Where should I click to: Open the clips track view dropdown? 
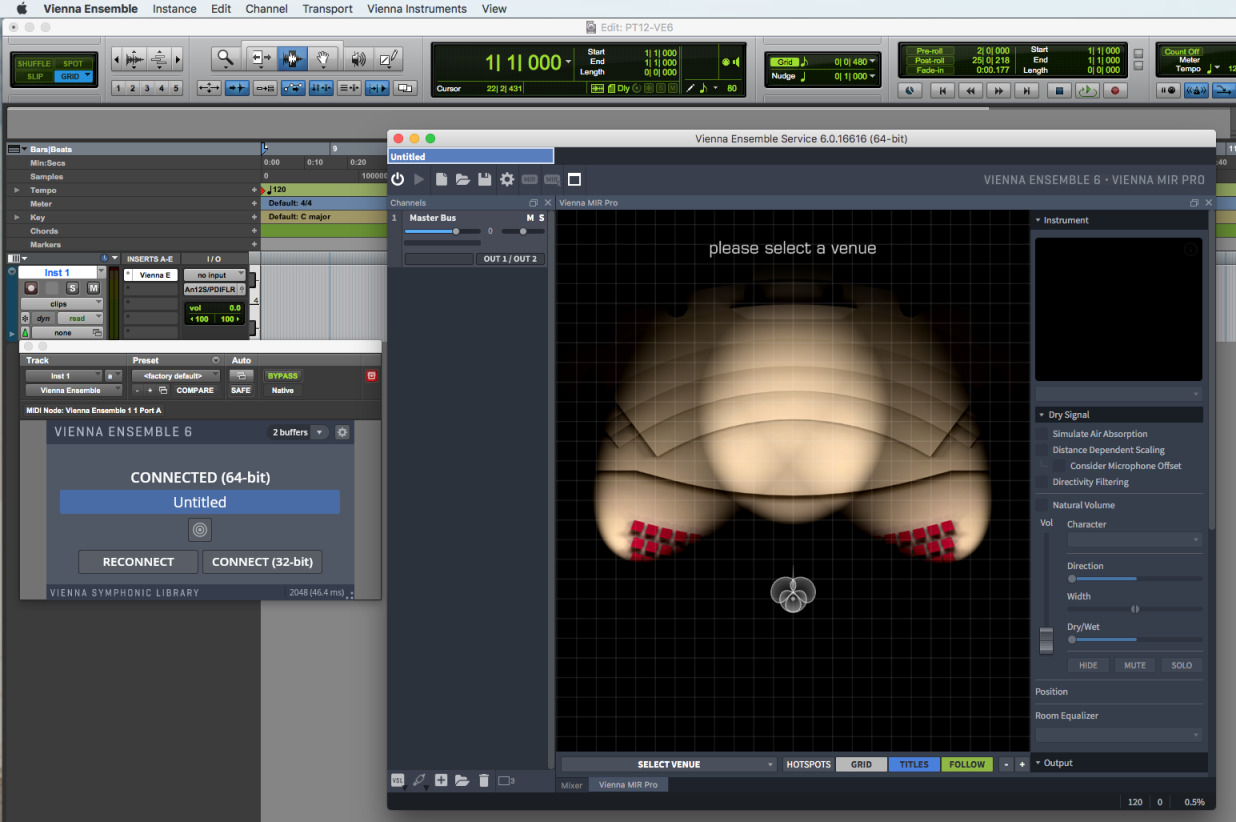point(62,303)
